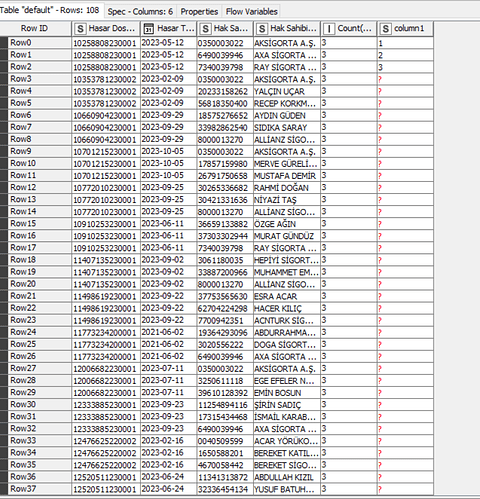The image size is (480, 499).
Task: Click ŞİRİN SADIÇ name cell
Action: pyautogui.click(x=287, y=405)
